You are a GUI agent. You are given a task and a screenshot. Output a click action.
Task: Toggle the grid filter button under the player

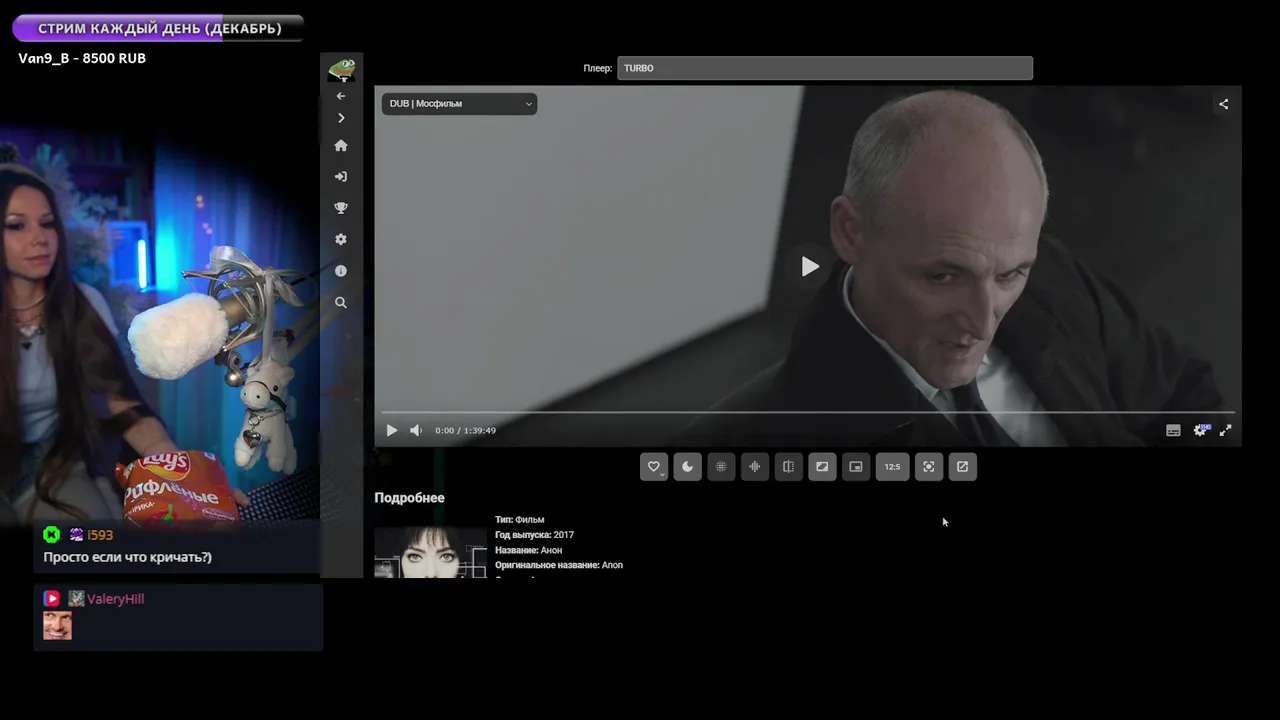click(721, 467)
